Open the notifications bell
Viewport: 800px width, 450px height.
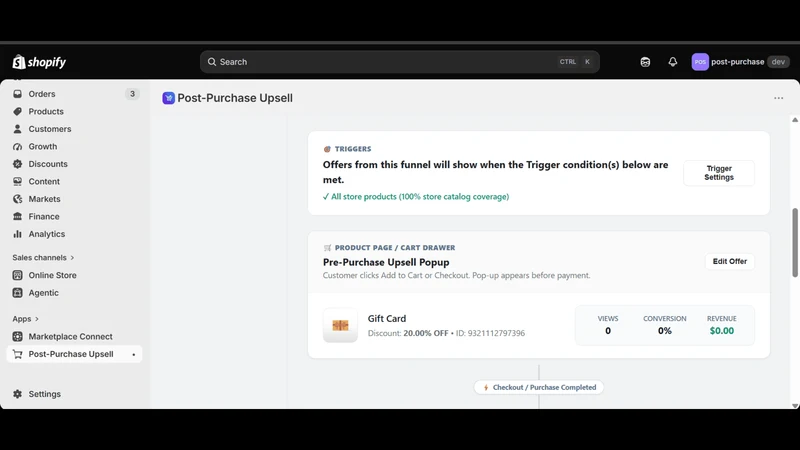672,62
